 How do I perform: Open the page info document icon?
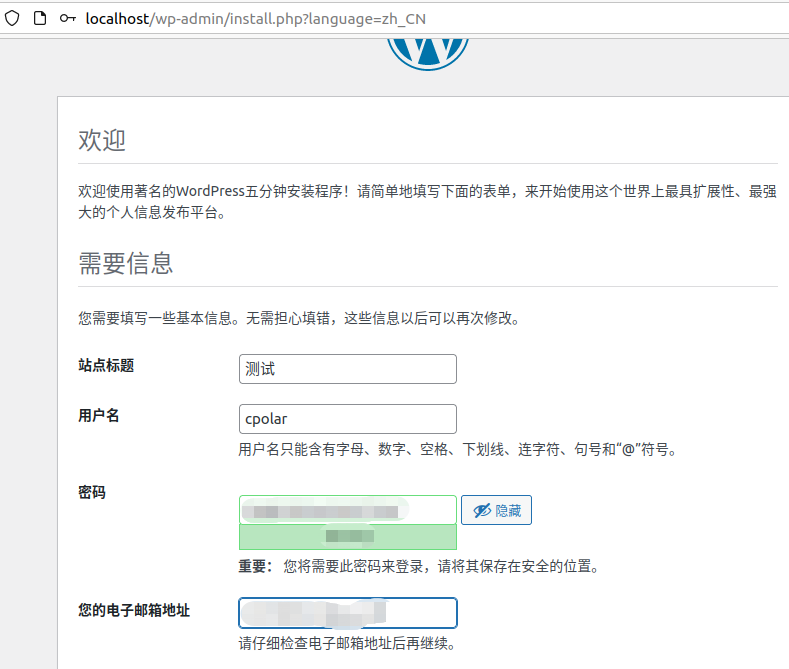(40, 19)
